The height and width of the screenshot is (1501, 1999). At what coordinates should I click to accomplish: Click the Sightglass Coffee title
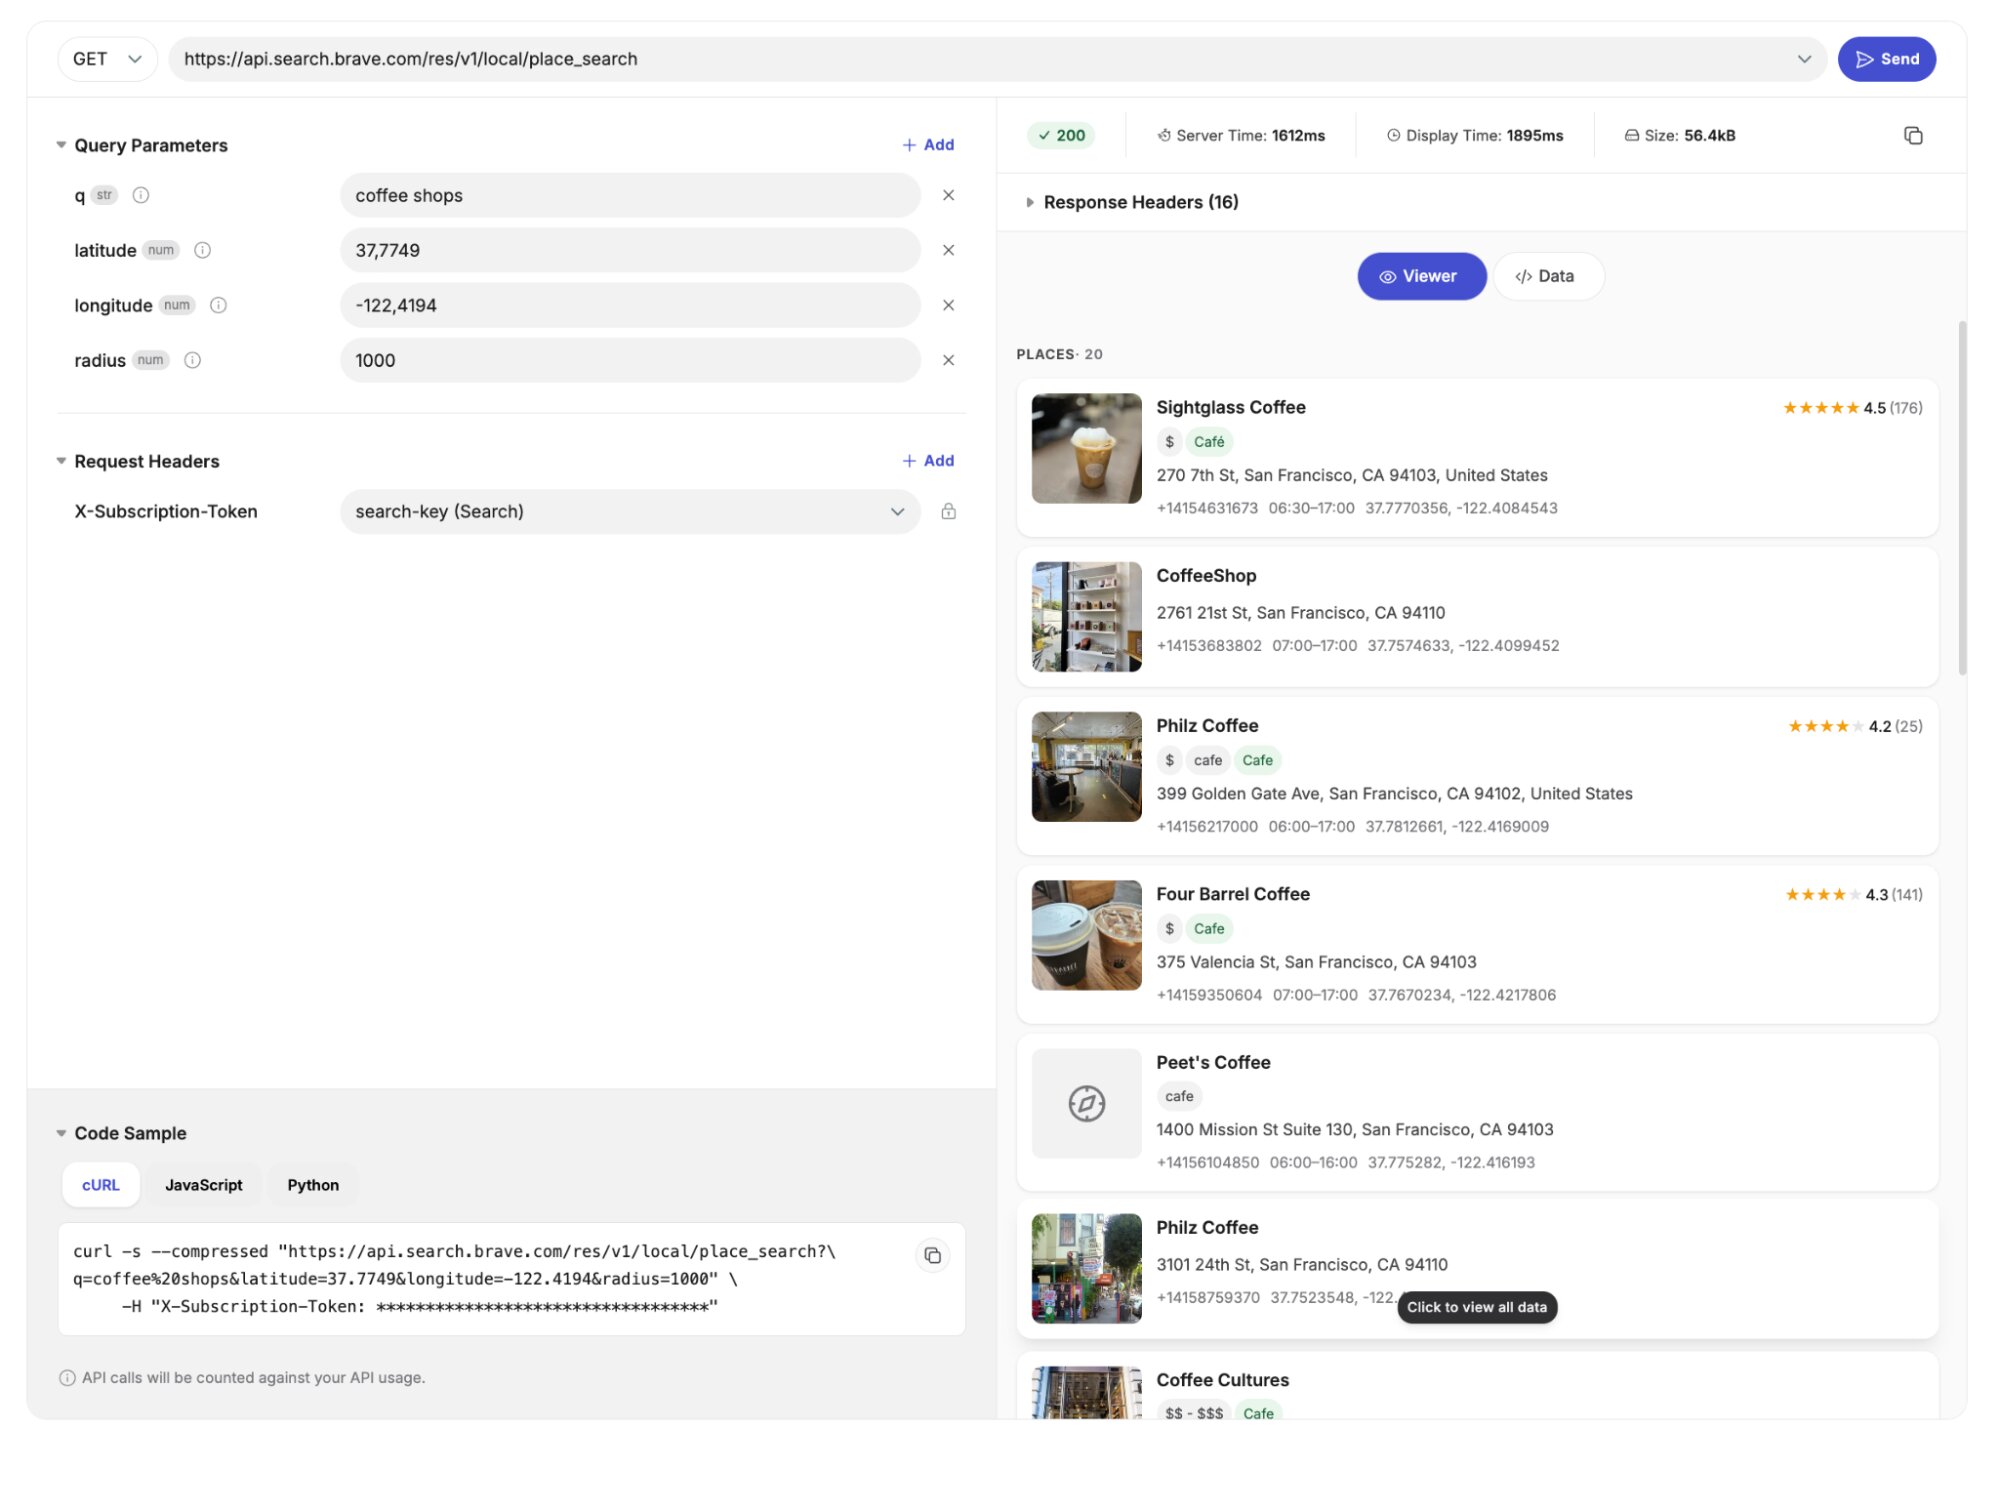(1230, 407)
